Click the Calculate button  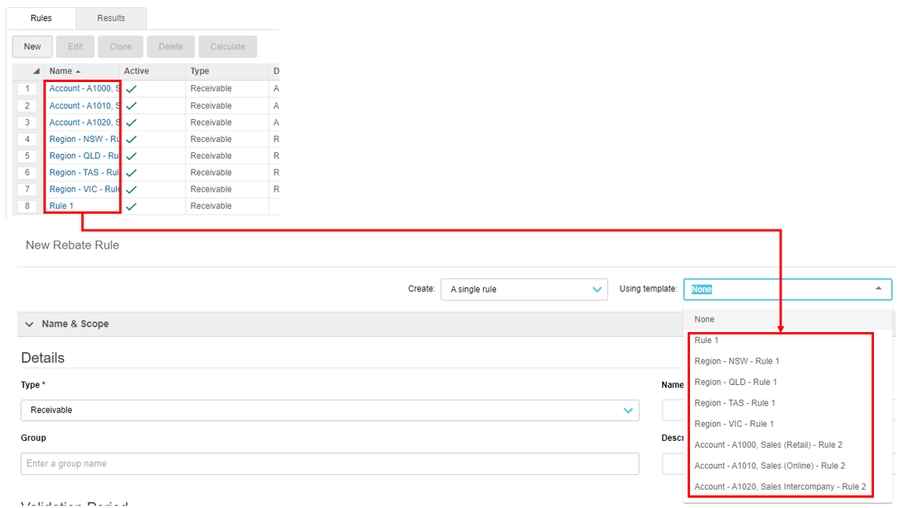click(227, 47)
